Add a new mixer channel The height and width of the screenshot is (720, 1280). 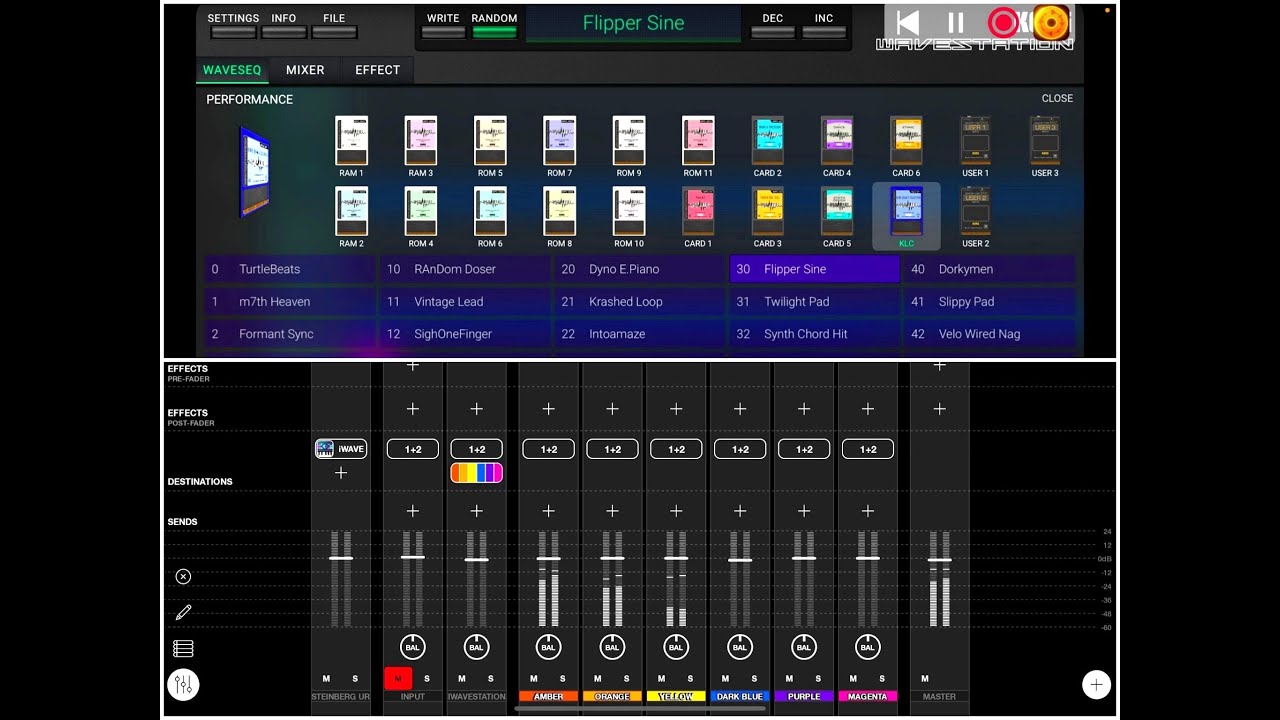1096,684
